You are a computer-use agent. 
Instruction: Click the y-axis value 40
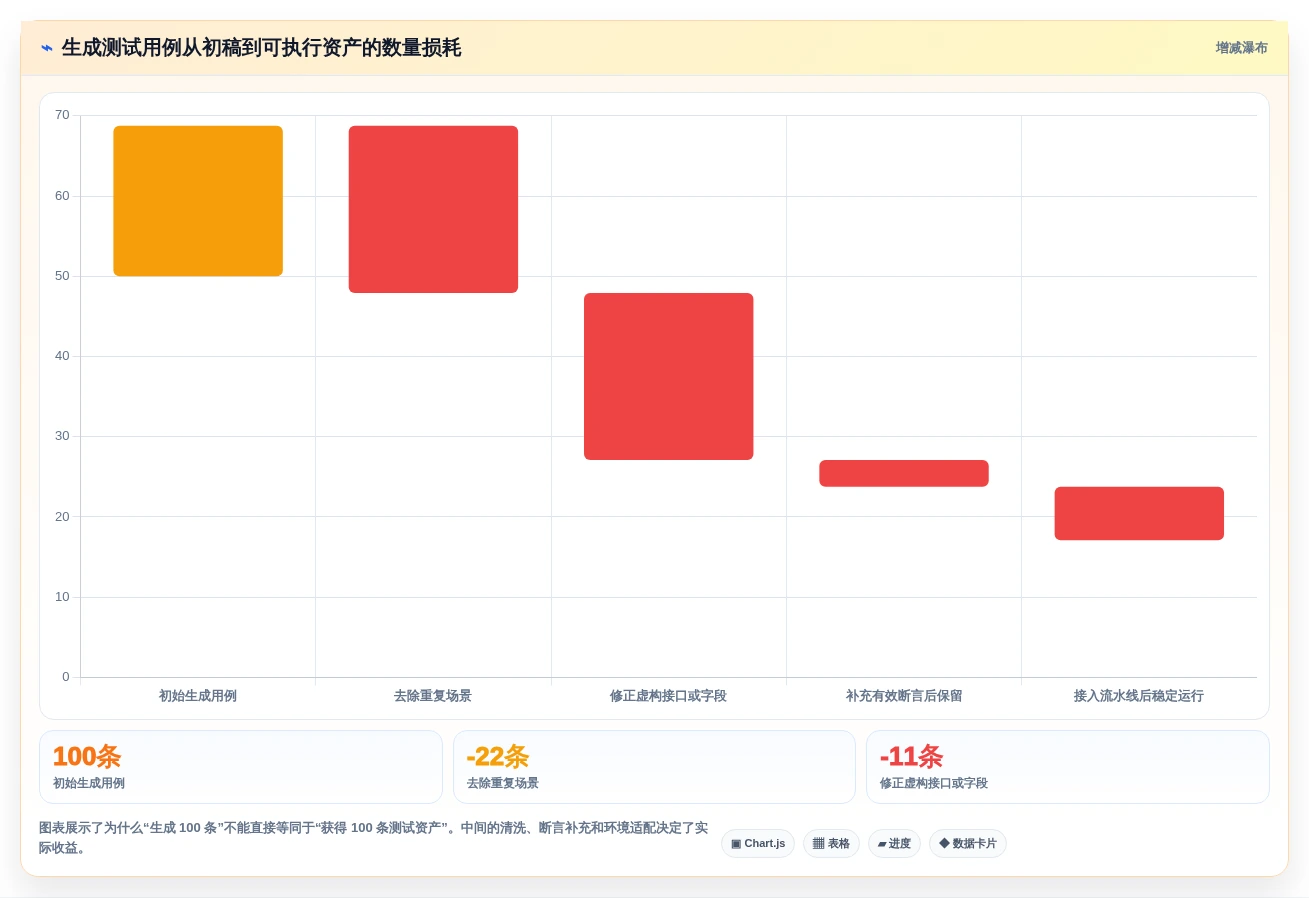pos(62,356)
